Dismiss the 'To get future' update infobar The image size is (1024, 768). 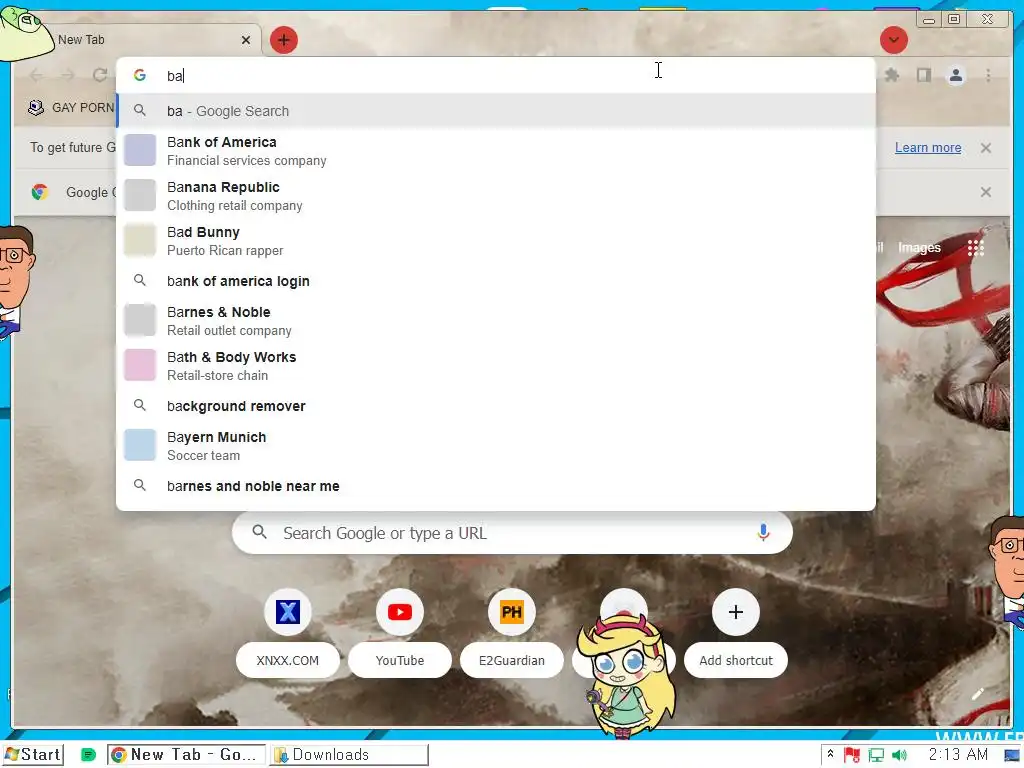click(985, 148)
